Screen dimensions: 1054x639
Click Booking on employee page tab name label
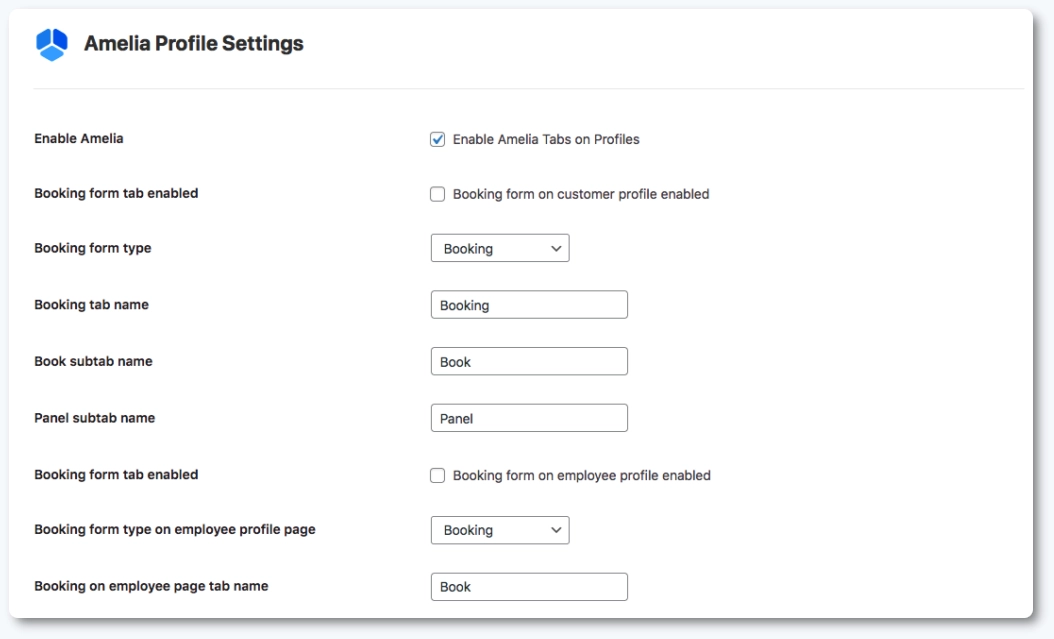[151, 586]
